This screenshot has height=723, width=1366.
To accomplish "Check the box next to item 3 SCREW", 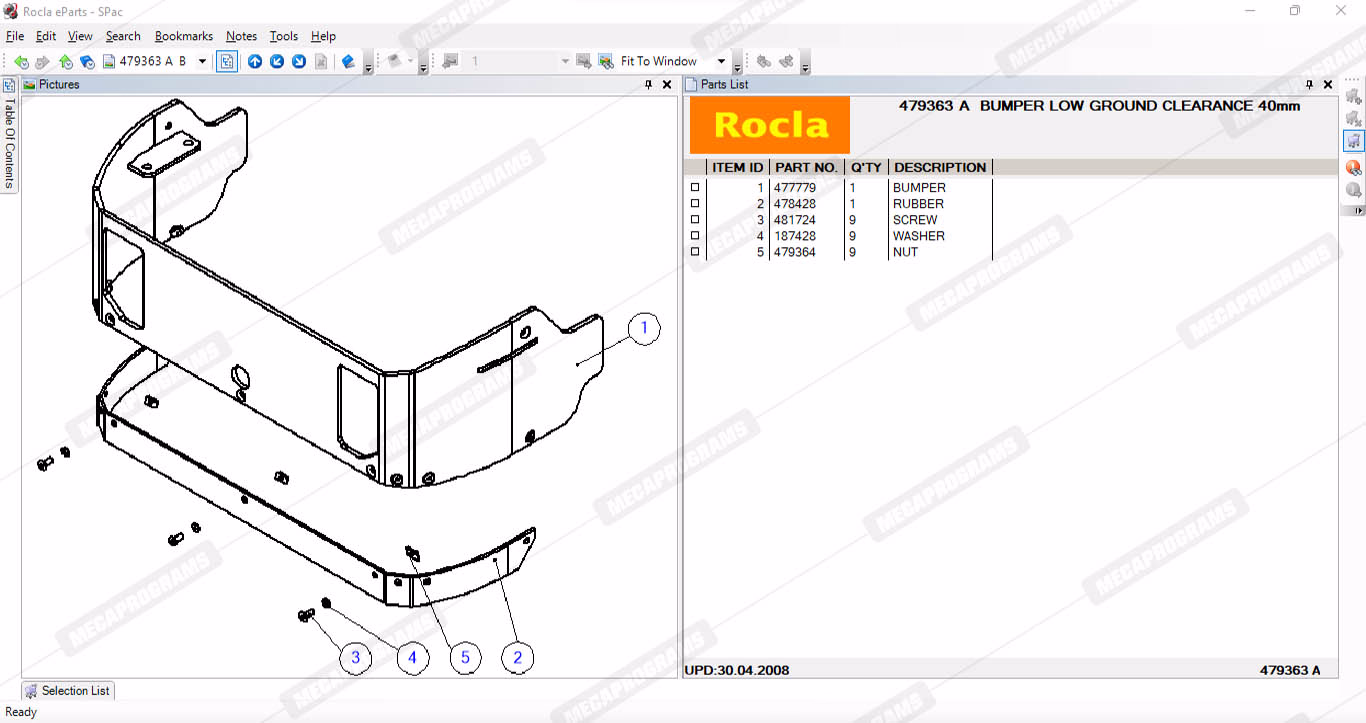I will point(695,220).
